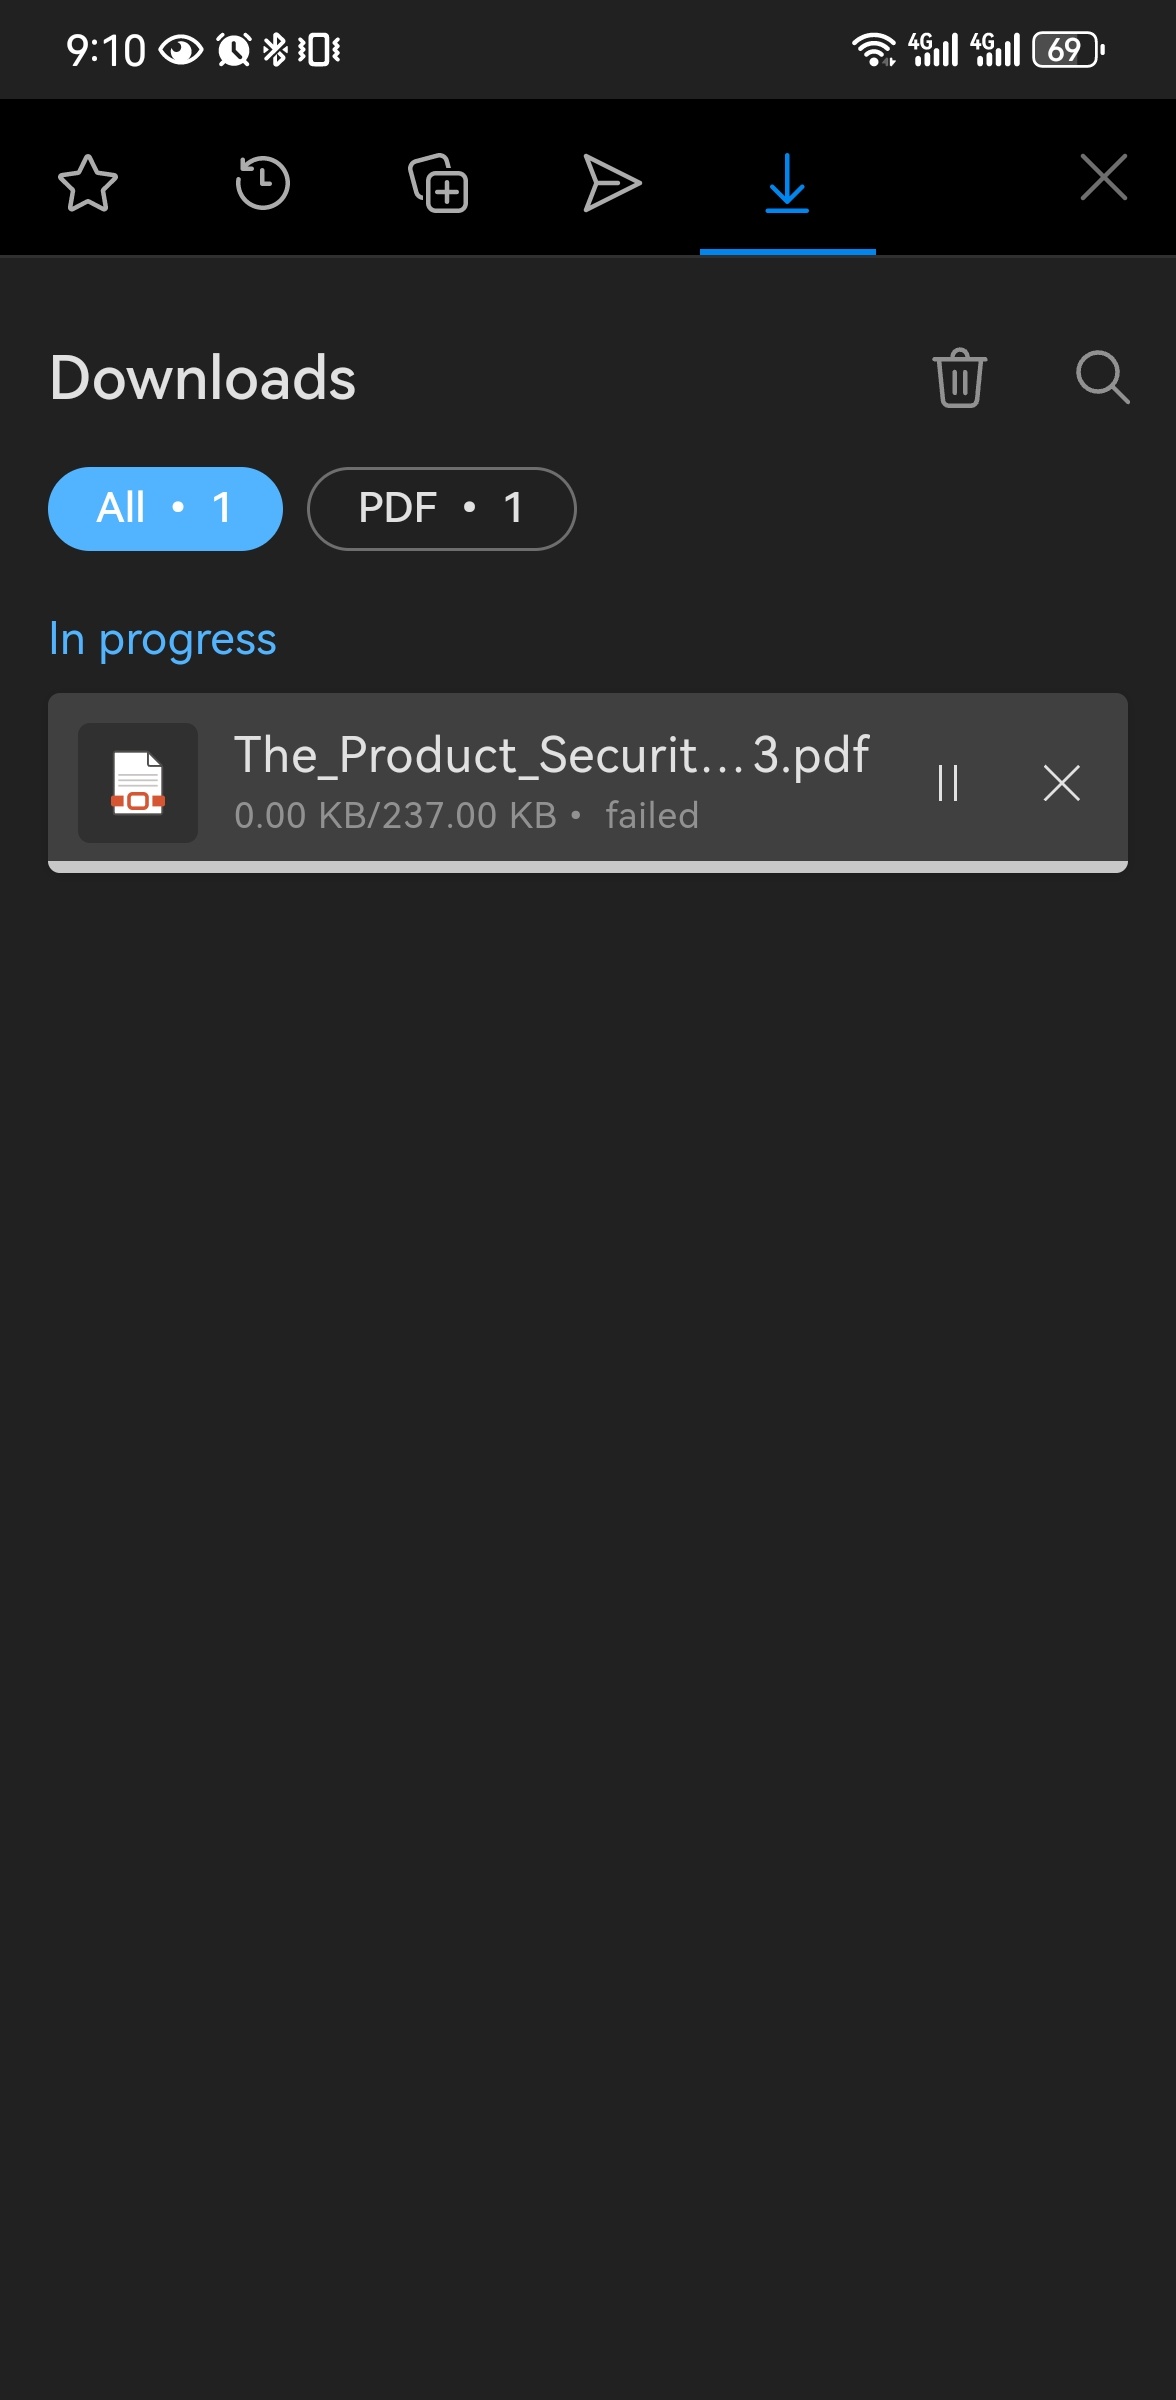Select the PDF filter chip
The image size is (1176, 2400).
441,508
